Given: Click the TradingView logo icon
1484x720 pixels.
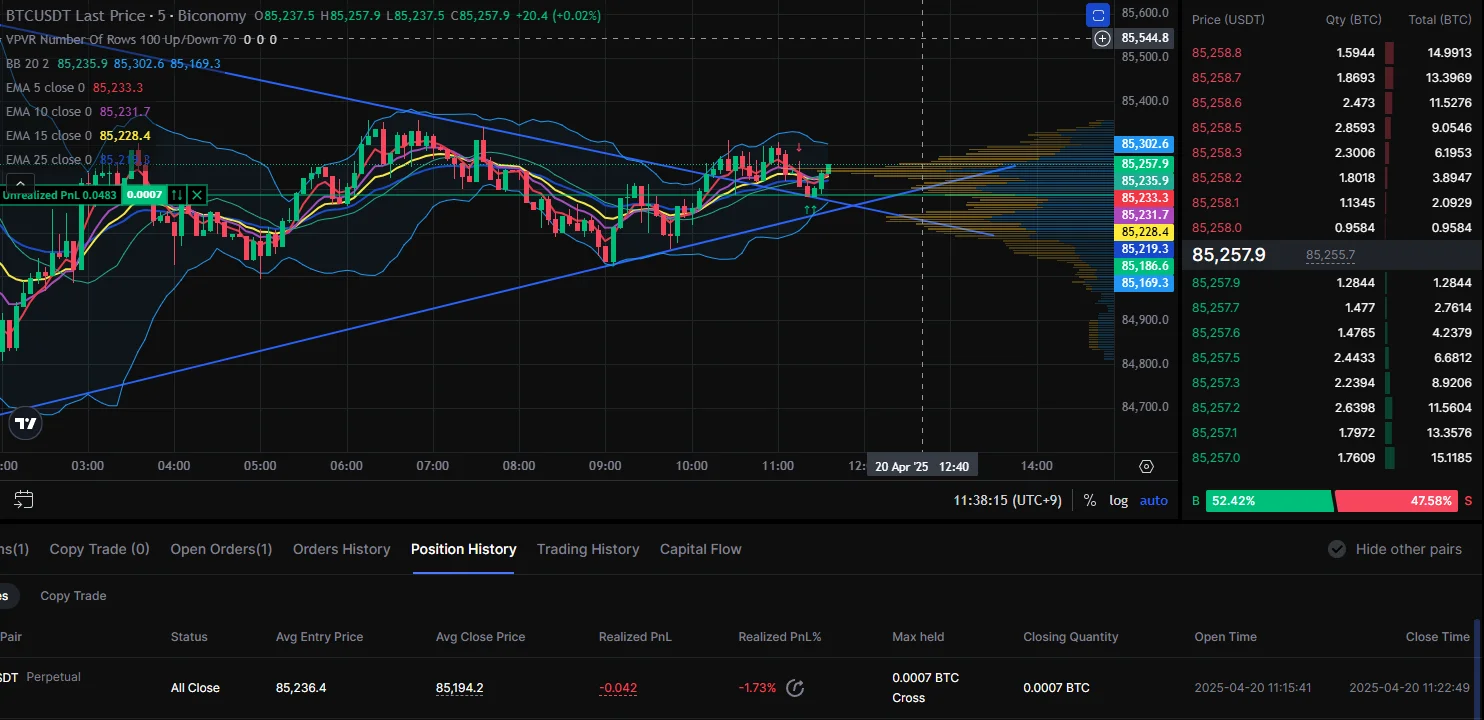Looking at the screenshot, I should tap(26, 423).
